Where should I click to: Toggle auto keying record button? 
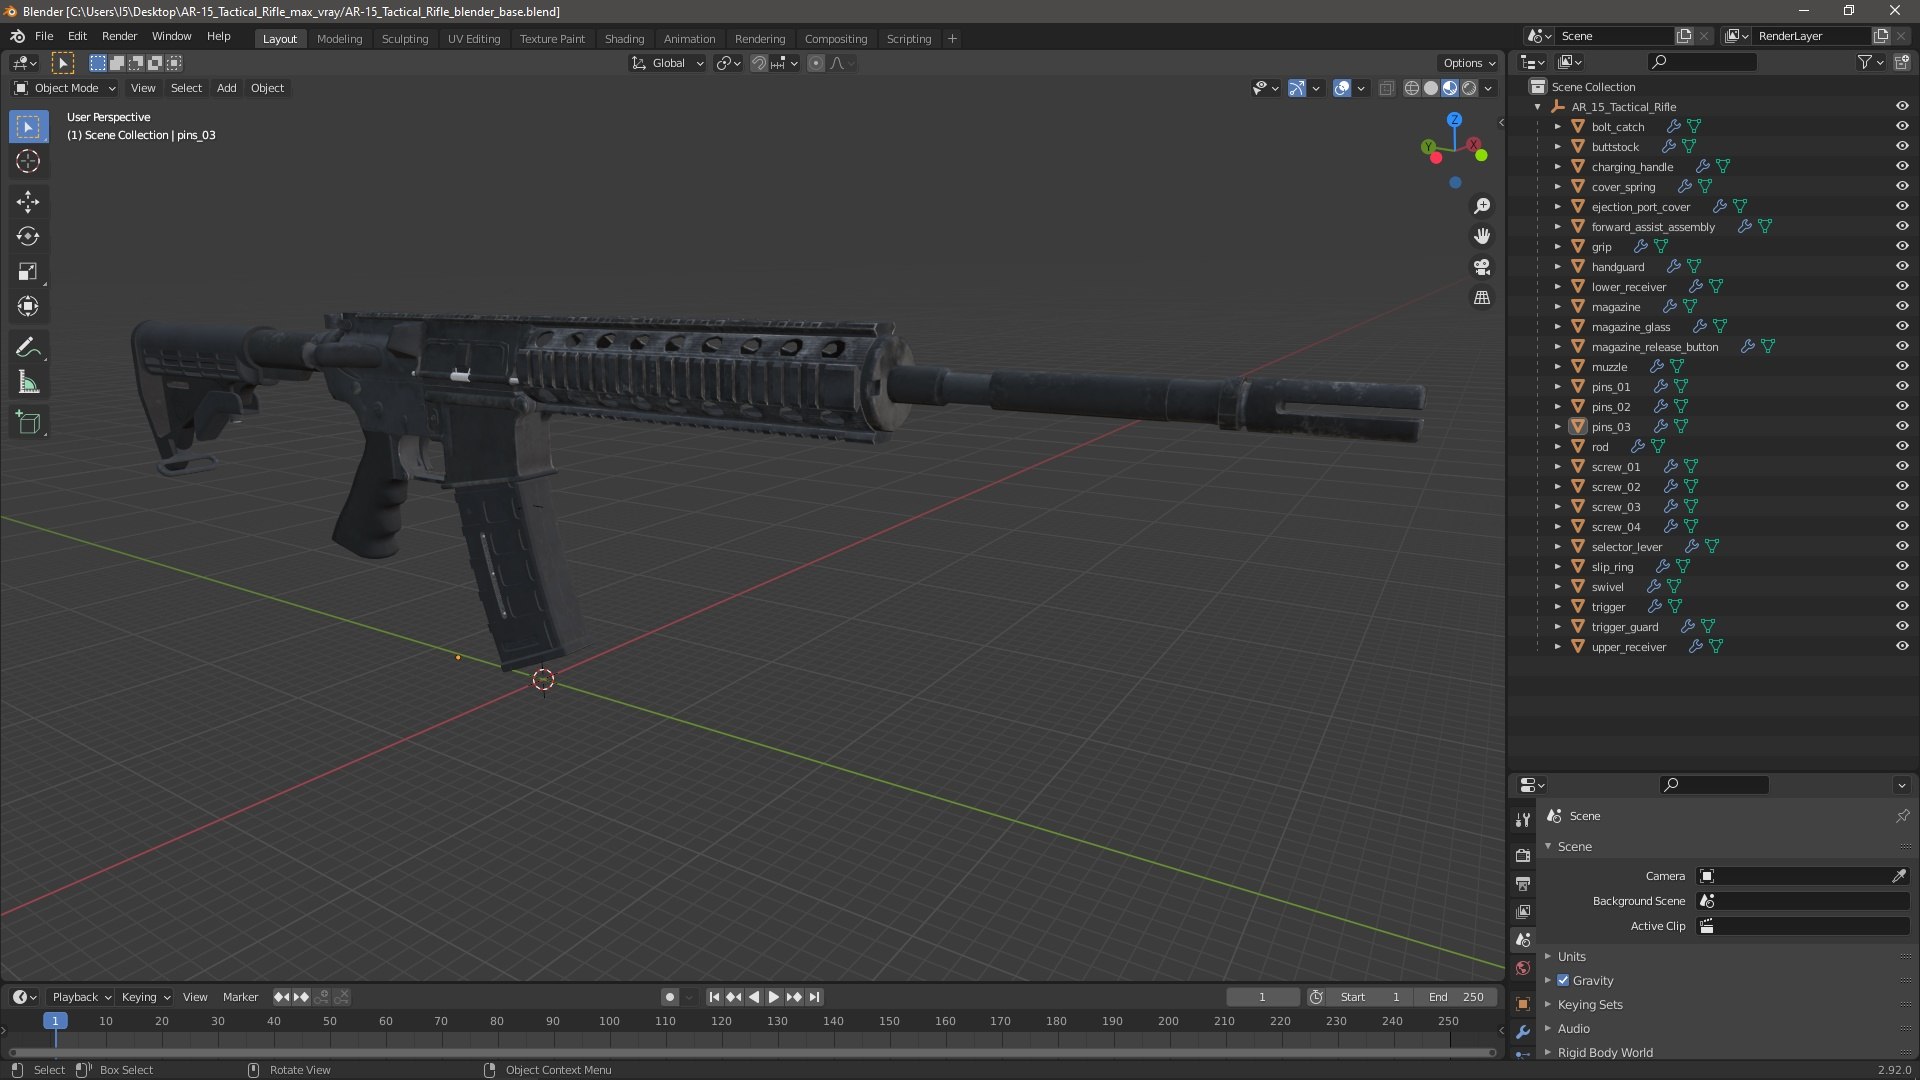tap(670, 997)
